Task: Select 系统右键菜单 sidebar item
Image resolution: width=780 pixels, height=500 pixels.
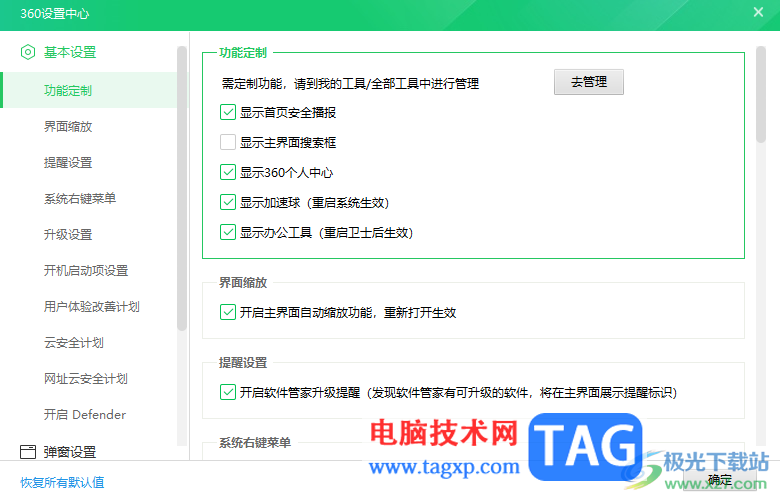Action: [x=80, y=199]
